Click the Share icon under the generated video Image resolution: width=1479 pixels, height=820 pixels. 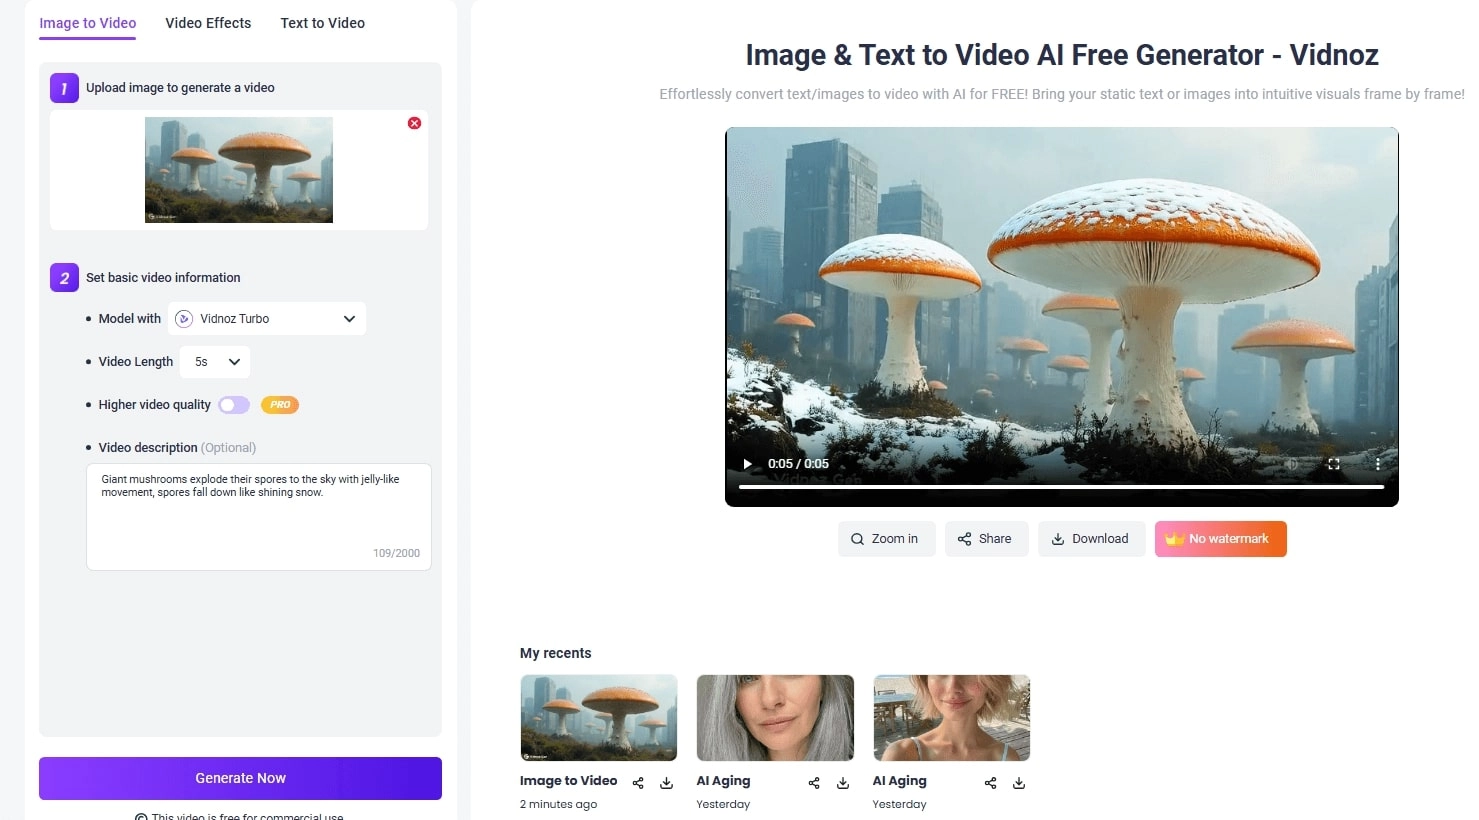click(986, 539)
